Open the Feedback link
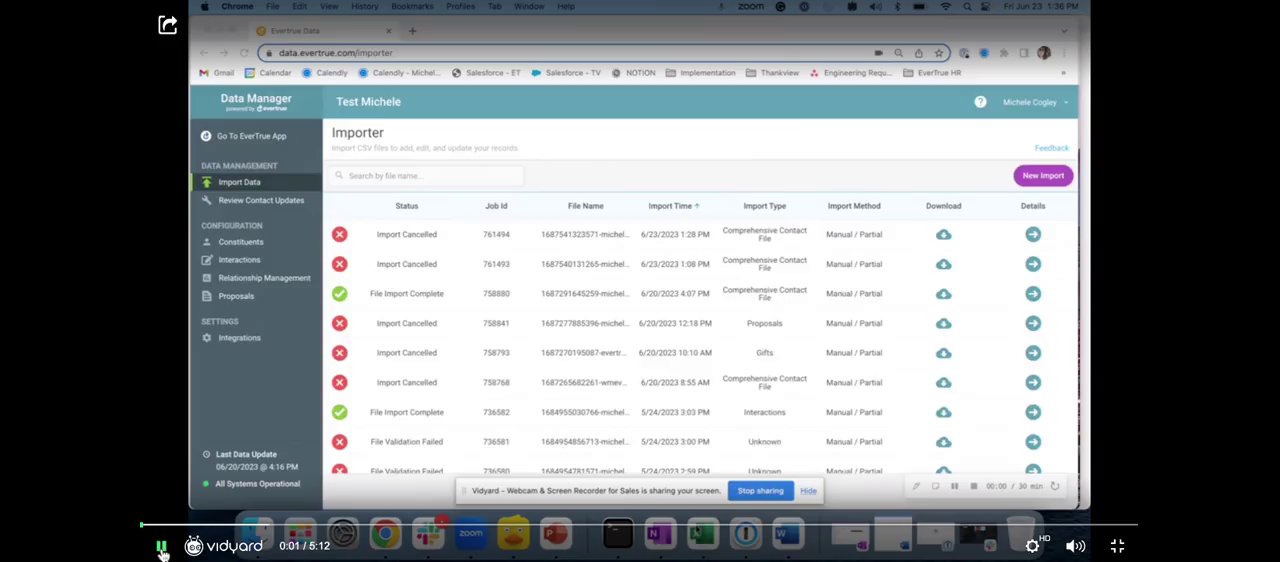 coord(1051,148)
